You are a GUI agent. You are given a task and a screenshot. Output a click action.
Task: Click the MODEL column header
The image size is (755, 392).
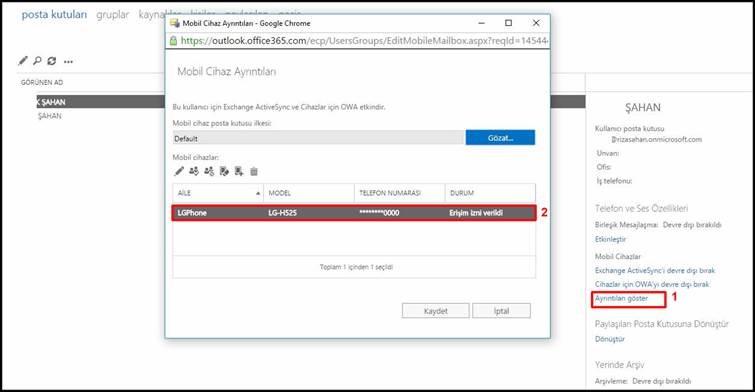(x=309, y=193)
